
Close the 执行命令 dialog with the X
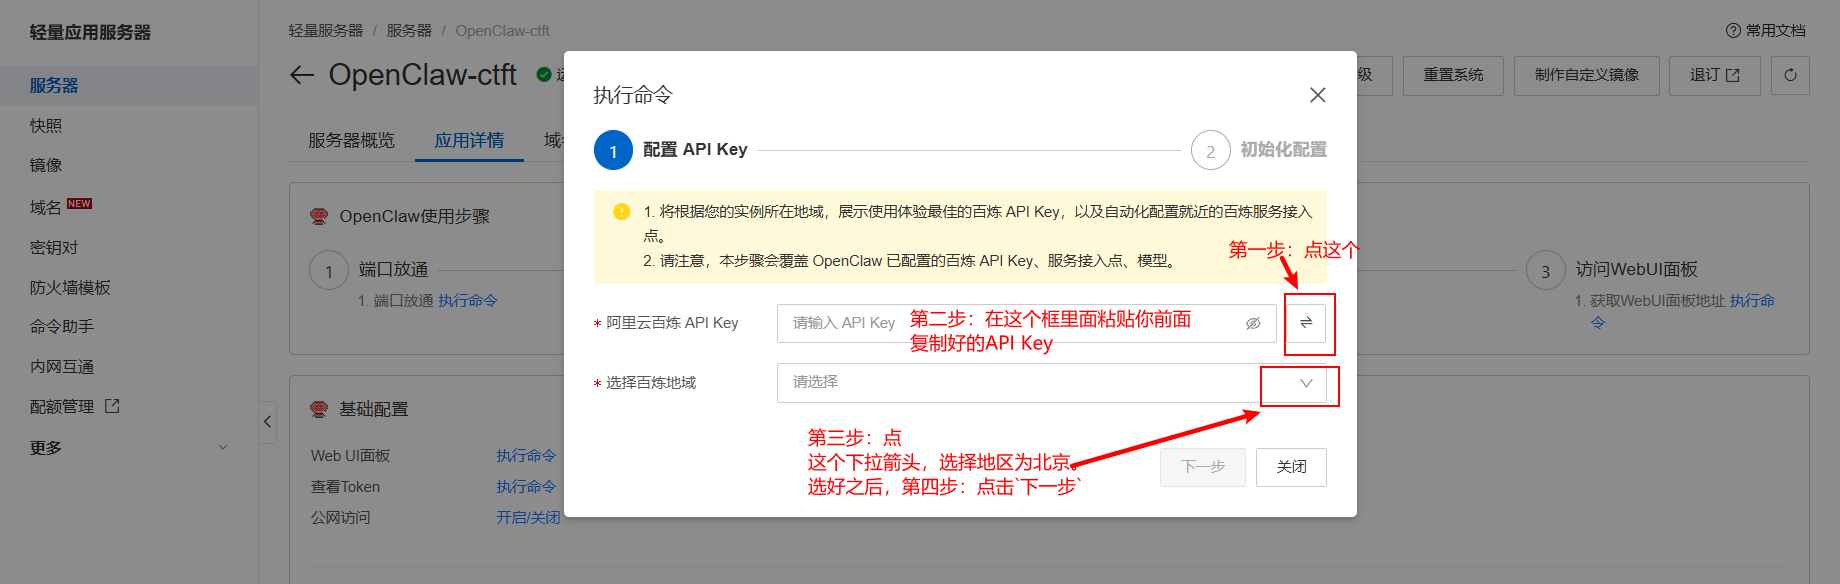1318,95
